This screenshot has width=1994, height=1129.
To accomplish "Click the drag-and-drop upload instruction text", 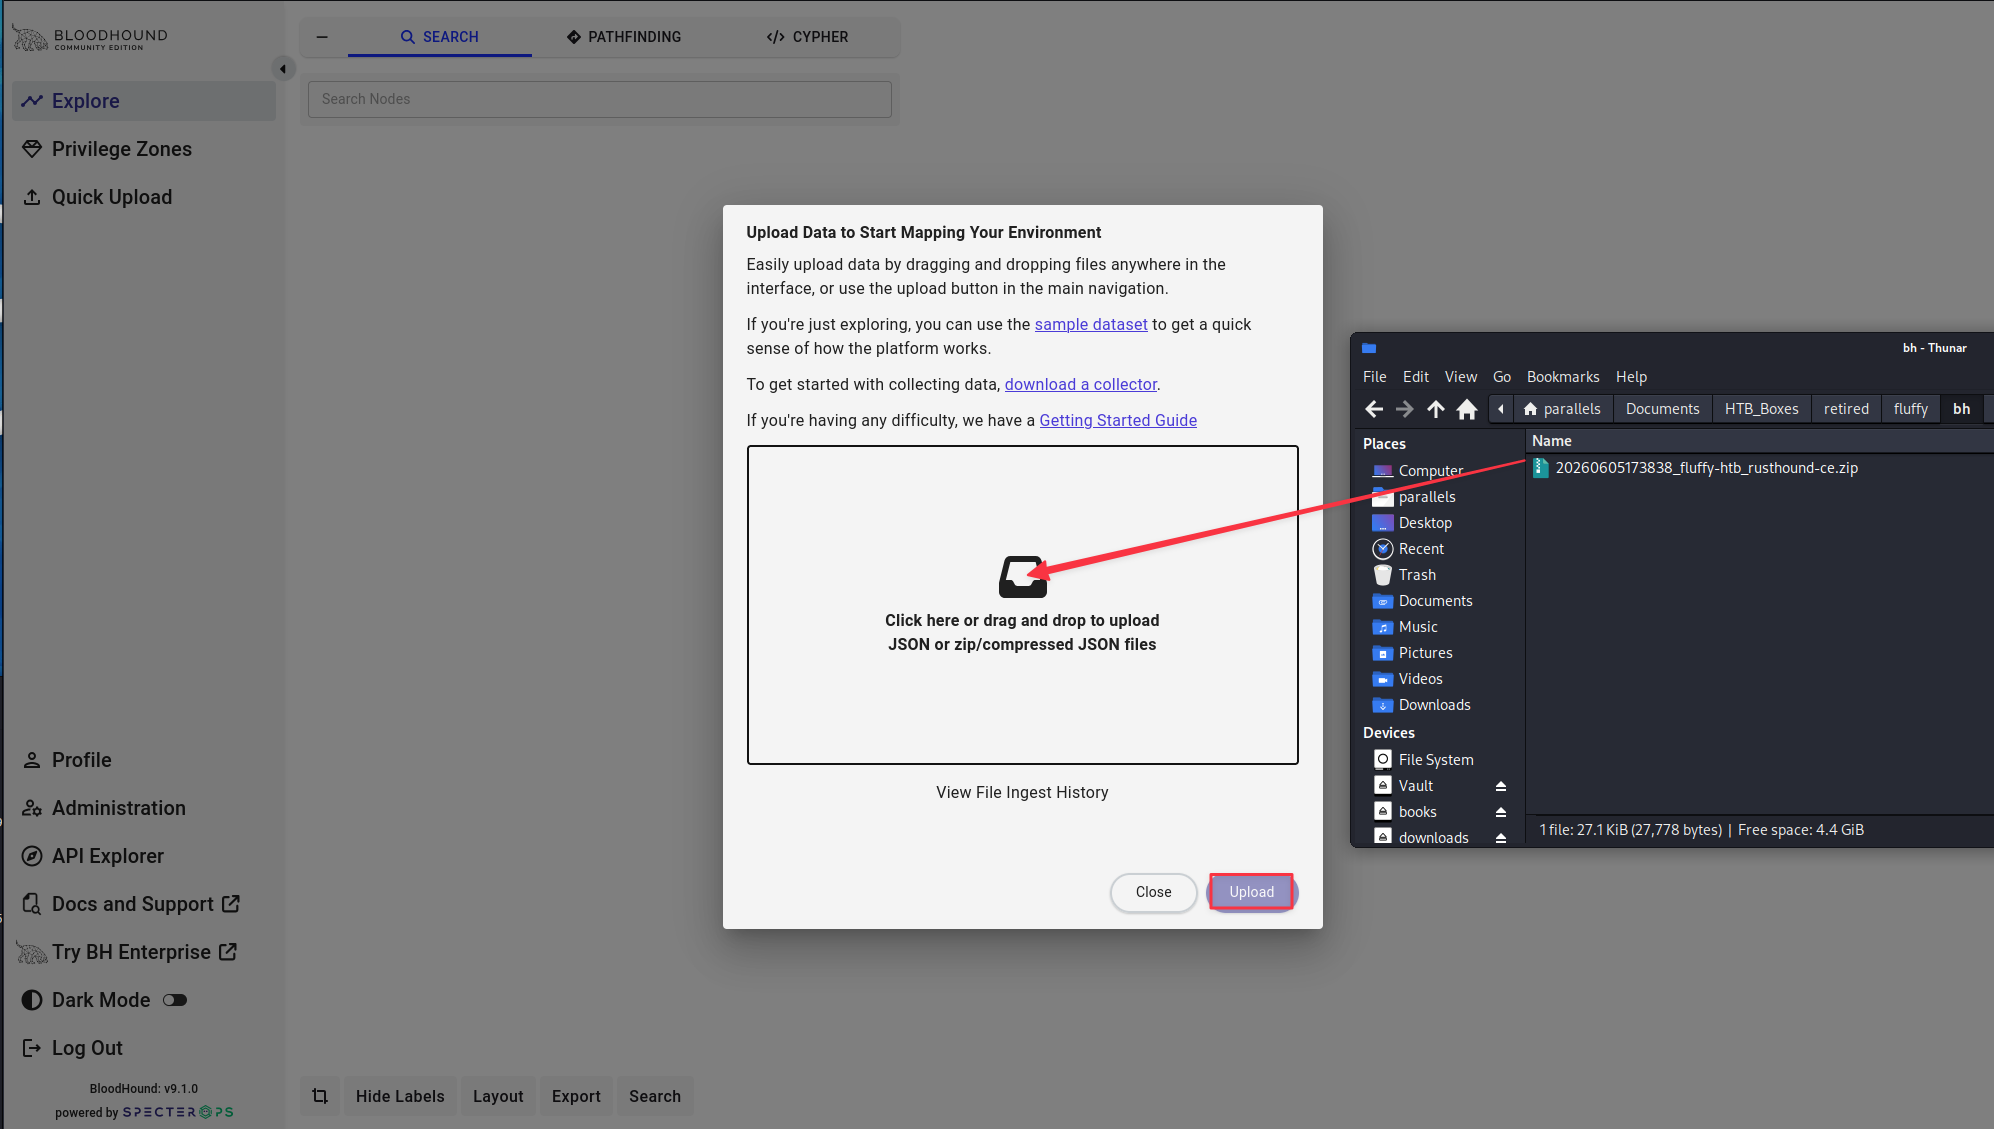I will [x=1022, y=632].
